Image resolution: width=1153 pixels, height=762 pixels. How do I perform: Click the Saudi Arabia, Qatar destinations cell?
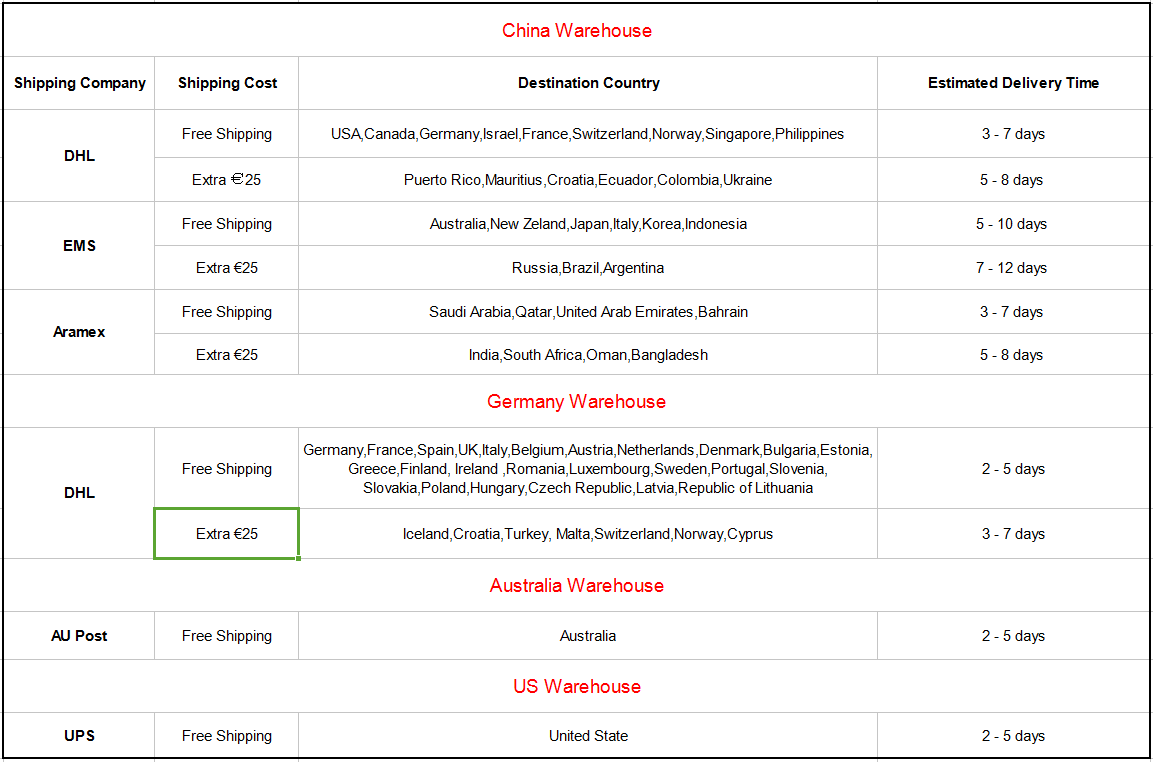pos(588,312)
